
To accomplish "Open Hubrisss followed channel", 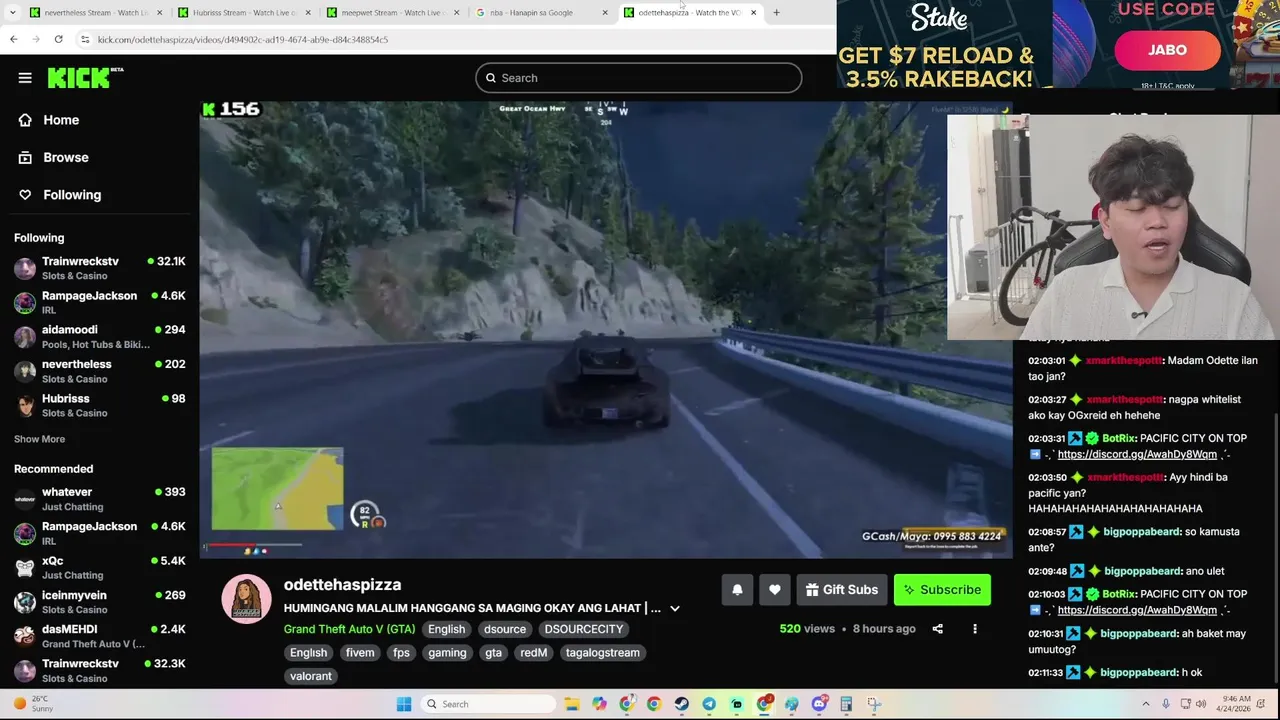I will (100, 405).
